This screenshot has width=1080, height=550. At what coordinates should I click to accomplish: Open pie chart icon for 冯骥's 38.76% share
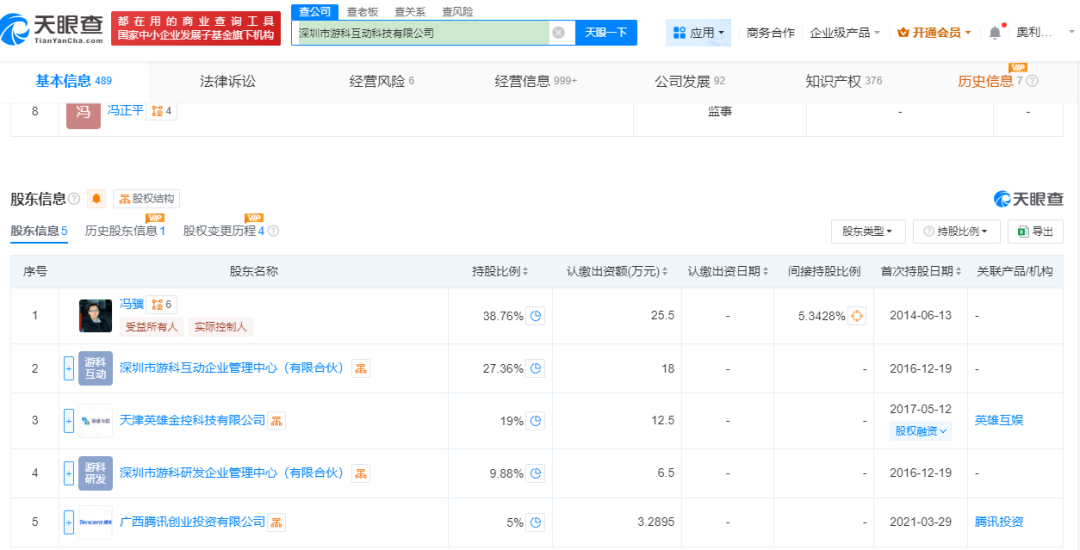pyautogui.click(x=536, y=316)
